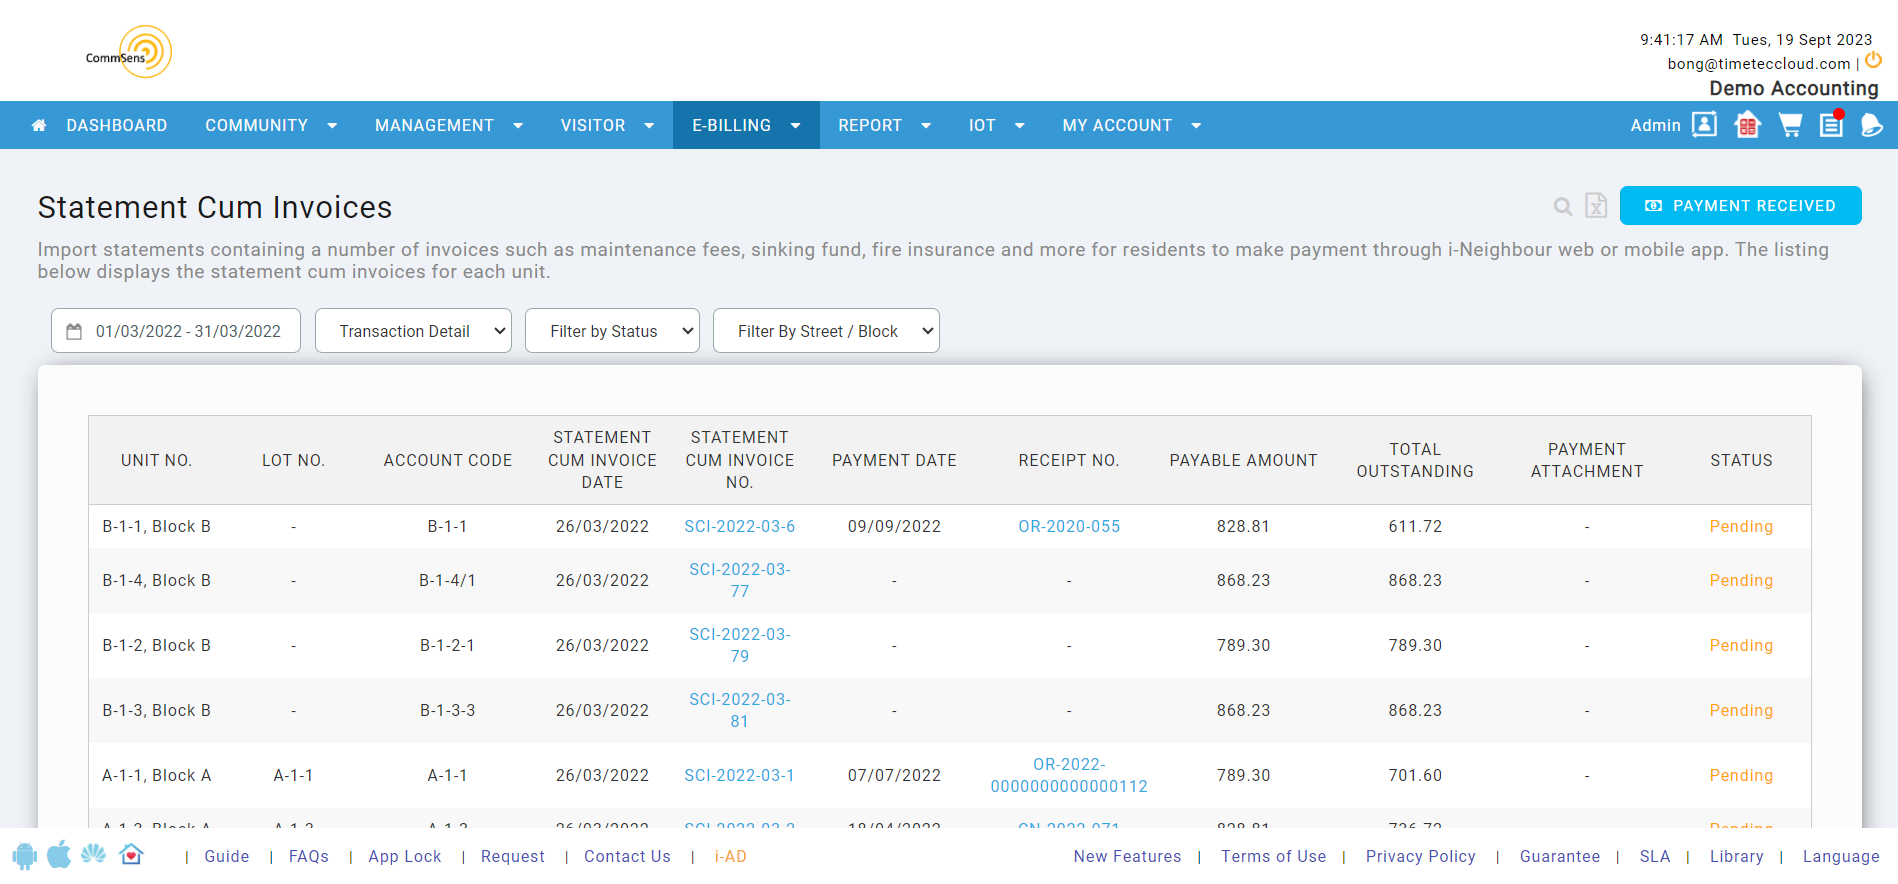Open invoice SCI-2022-03-79
The image size is (1898, 884).
click(740, 645)
